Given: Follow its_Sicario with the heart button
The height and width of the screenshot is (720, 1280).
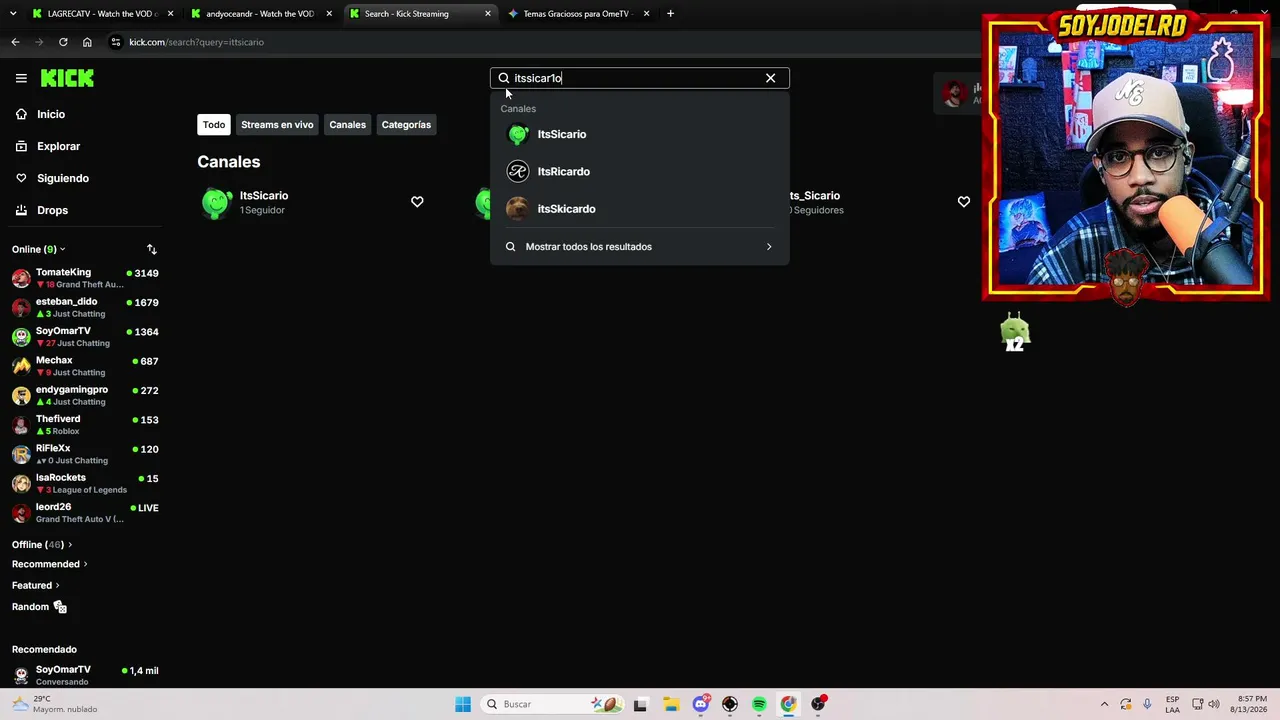Looking at the screenshot, I should 964,202.
